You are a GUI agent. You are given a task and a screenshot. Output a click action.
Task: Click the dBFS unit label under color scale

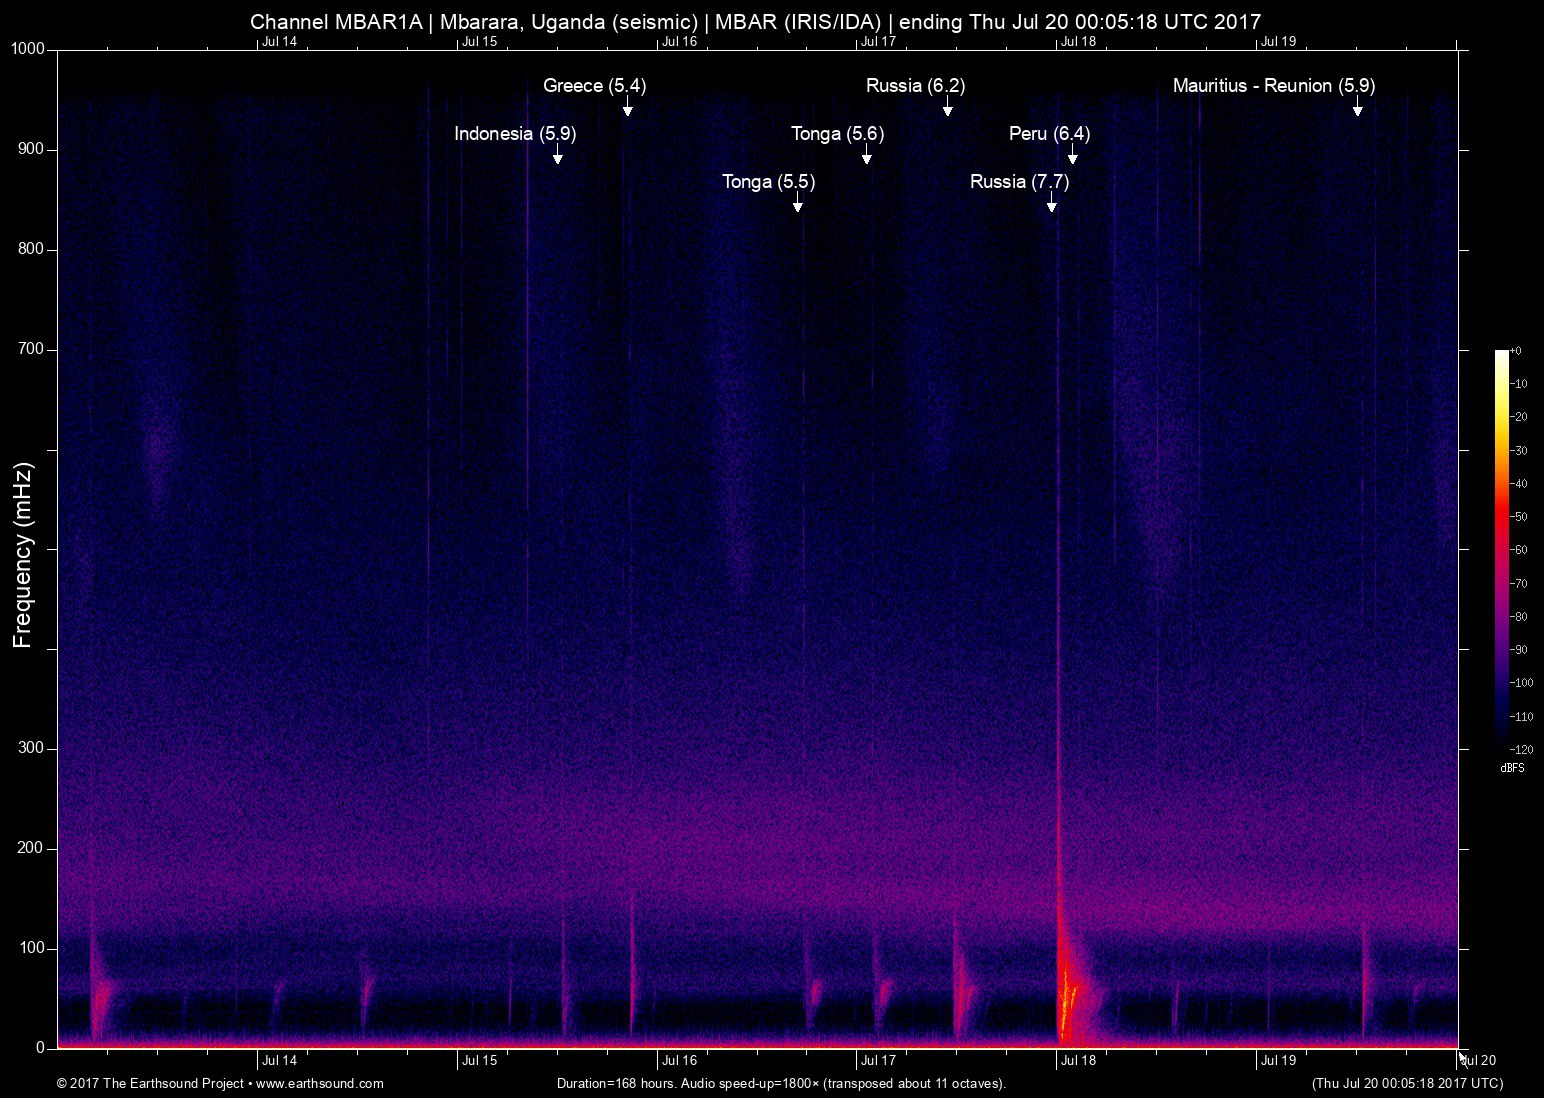pos(1512,768)
